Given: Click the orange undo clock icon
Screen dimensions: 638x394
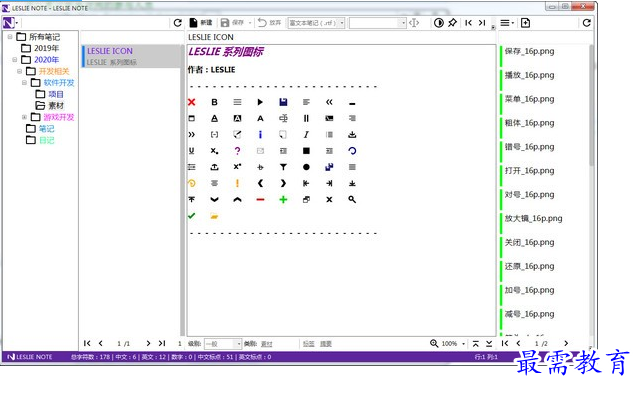Looking at the screenshot, I should pyautogui.click(x=192, y=183).
